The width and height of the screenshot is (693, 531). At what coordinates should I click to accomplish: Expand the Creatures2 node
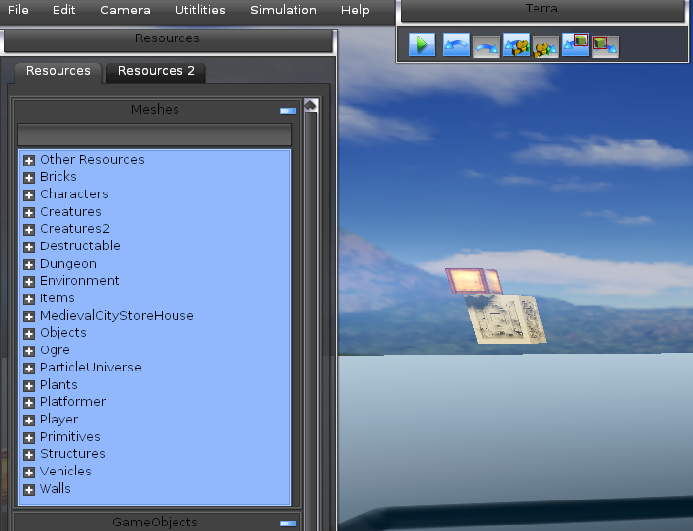29,230
